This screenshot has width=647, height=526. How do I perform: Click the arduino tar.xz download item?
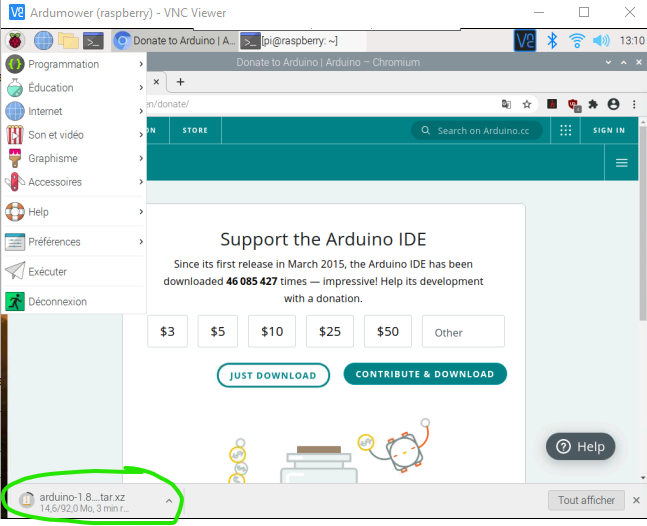(x=85, y=502)
